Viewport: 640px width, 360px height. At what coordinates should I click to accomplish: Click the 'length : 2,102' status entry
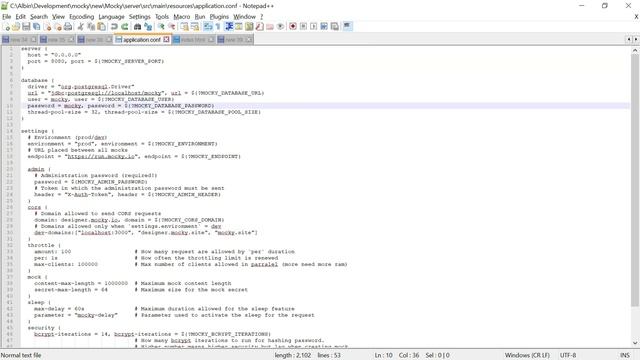[x=293, y=356]
